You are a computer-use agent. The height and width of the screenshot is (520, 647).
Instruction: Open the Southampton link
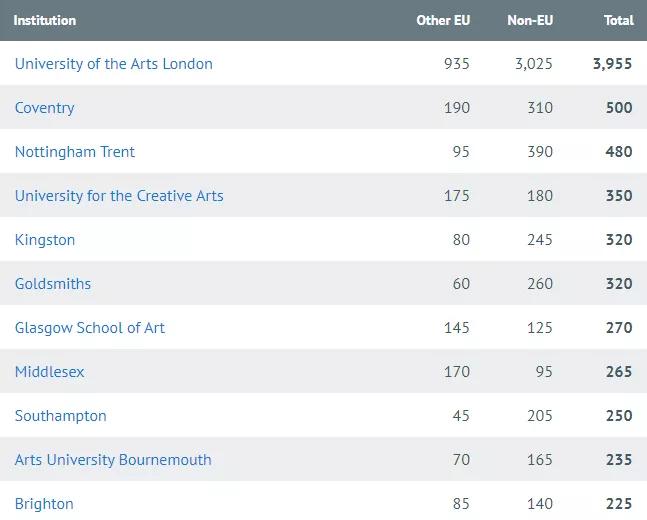pyautogui.click(x=60, y=416)
